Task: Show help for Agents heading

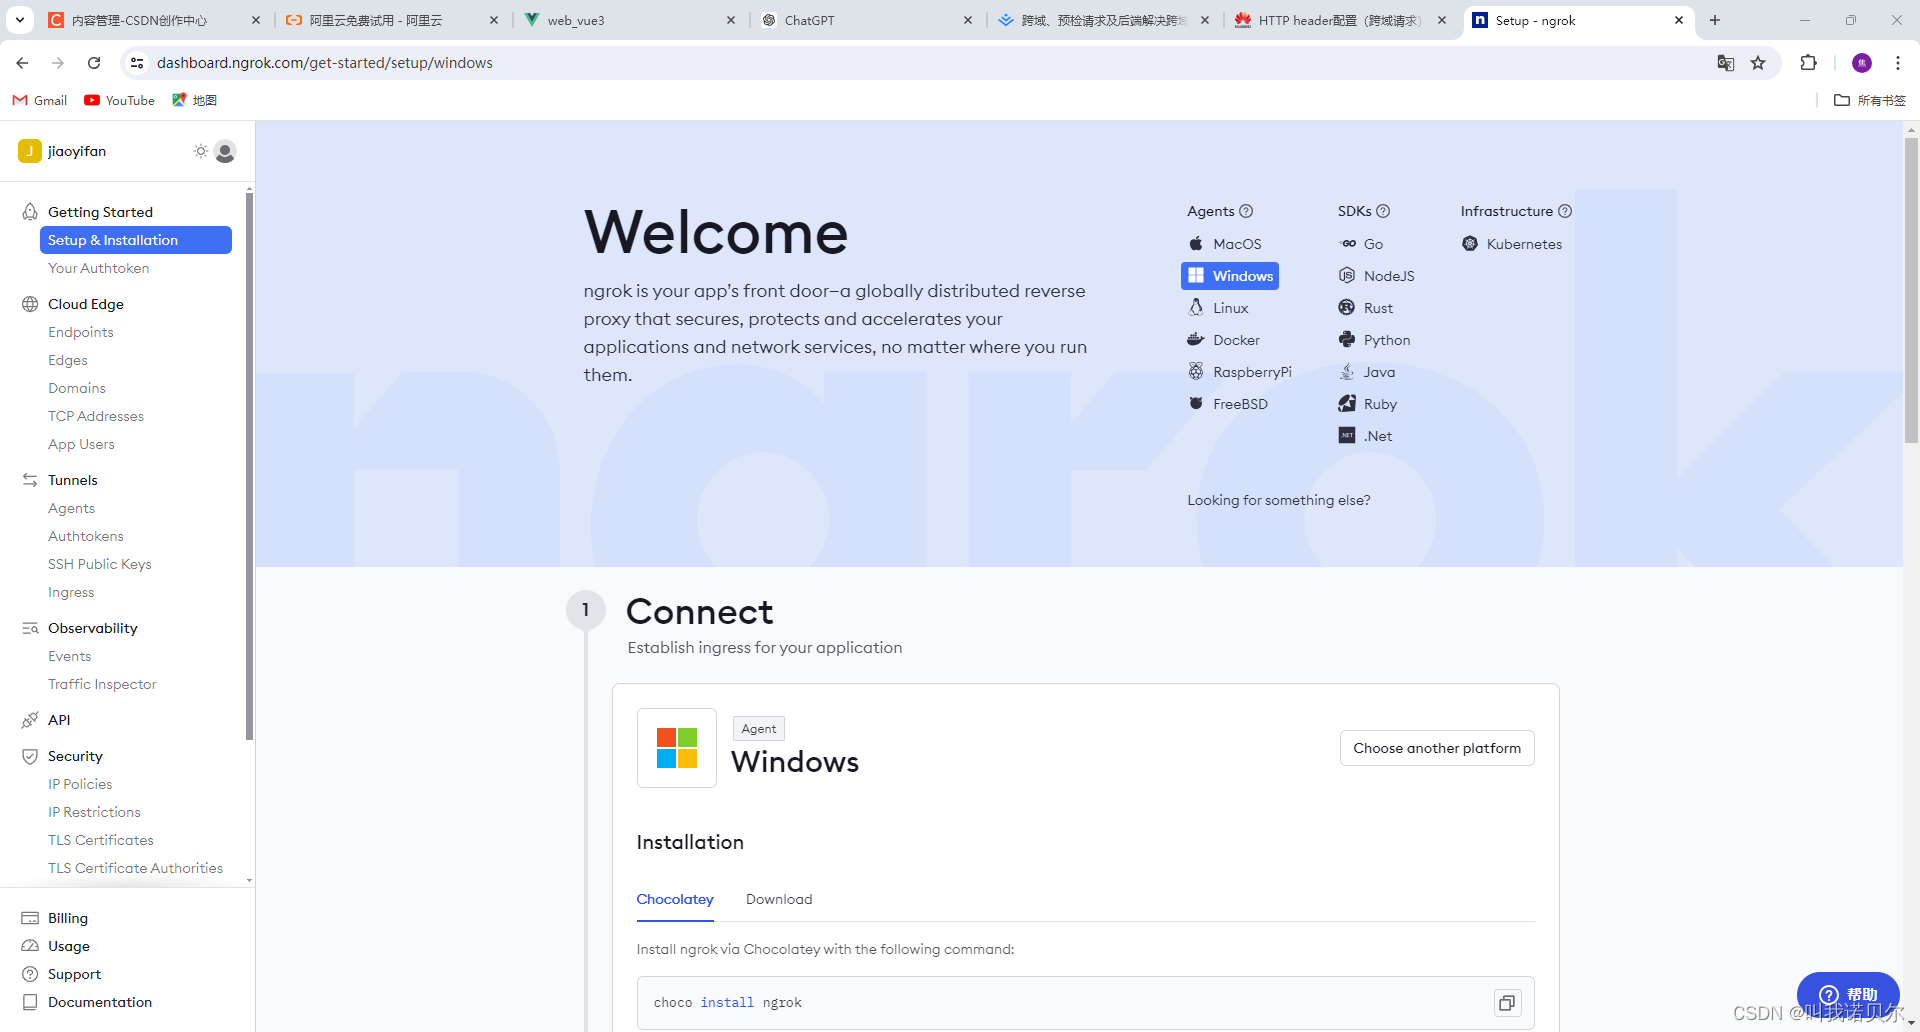Action: 1246,211
